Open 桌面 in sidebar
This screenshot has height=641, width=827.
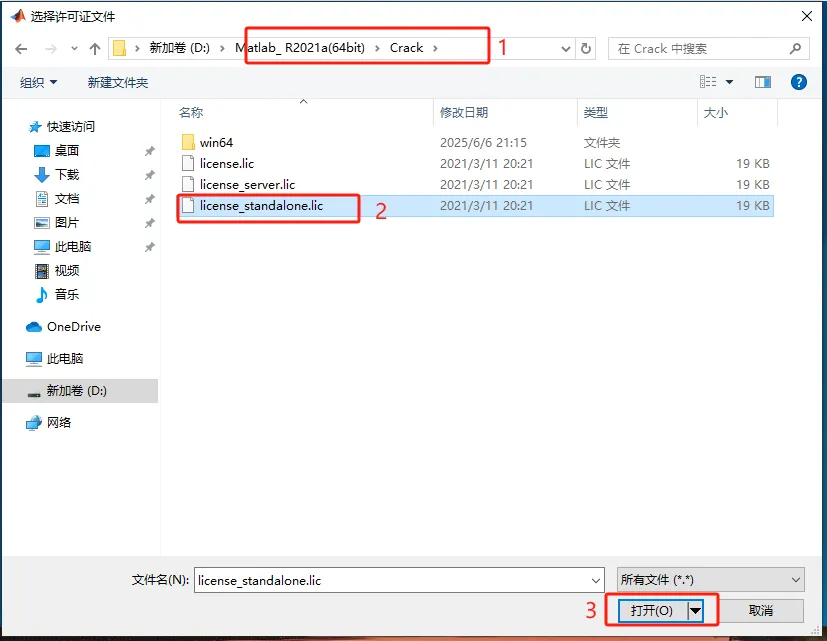click(67, 151)
